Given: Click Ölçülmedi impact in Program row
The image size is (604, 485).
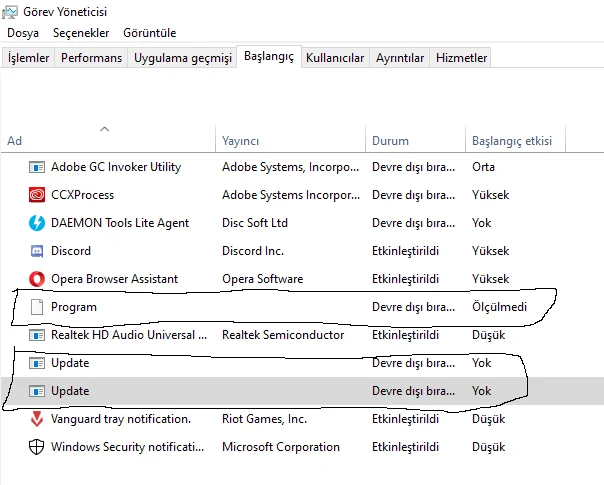Looking at the screenshot, I should (499, 307).
